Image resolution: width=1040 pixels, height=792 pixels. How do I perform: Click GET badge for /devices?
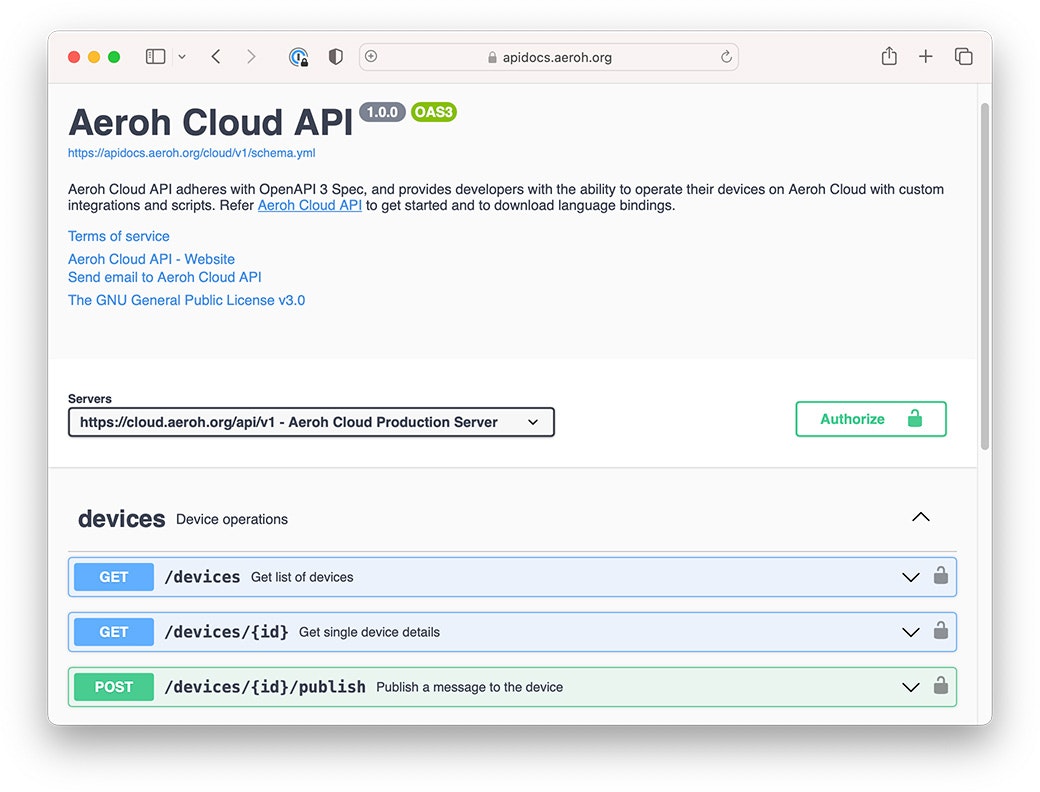tap(113, 577)
